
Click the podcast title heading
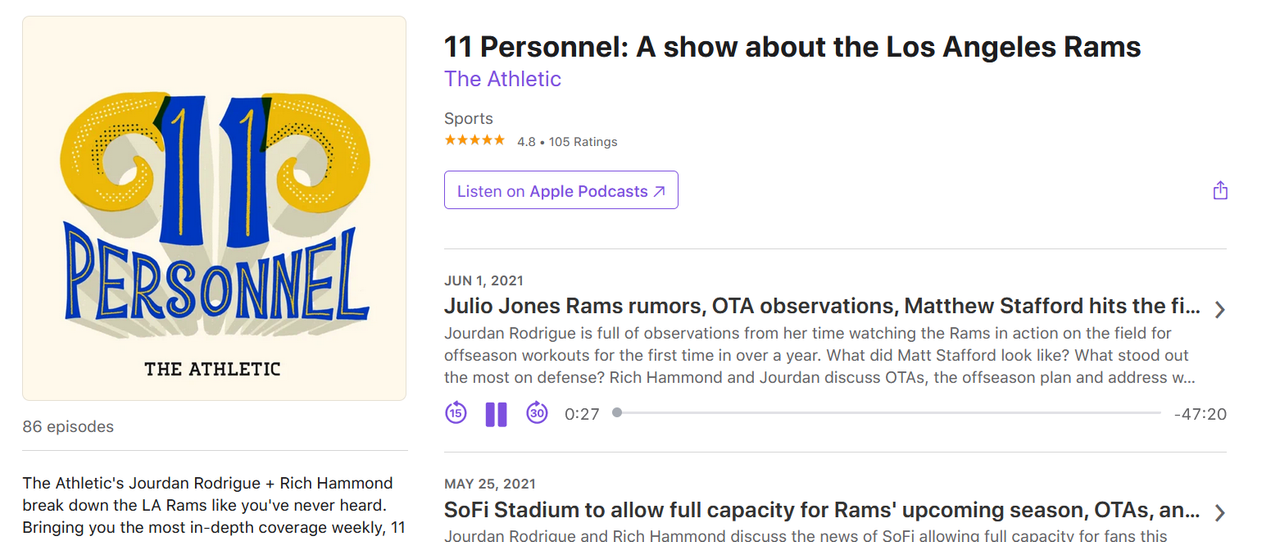(x=793, y=47)
